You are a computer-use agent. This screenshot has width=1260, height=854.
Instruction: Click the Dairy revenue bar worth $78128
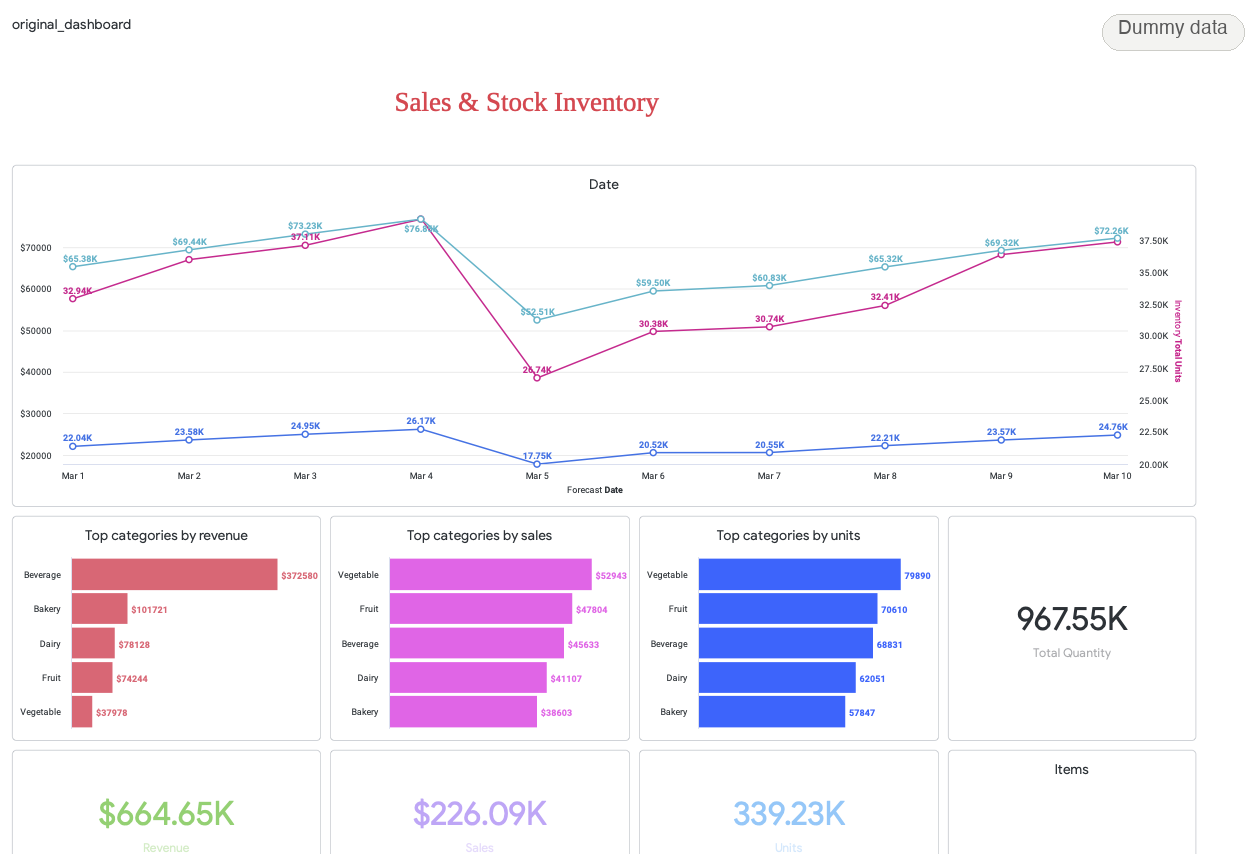point(93,643)
